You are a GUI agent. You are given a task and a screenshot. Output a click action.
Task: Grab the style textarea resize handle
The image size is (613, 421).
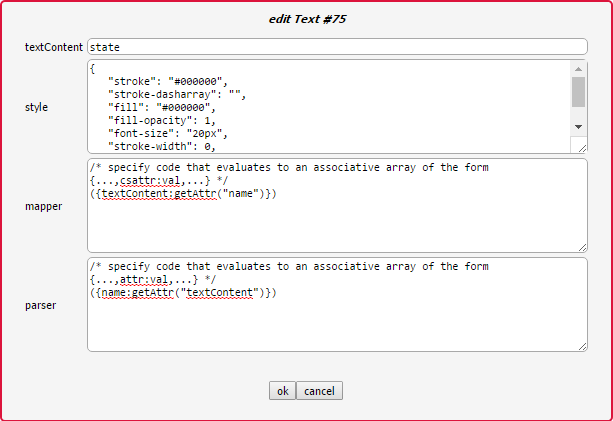pyautogui.click(x=581, y=147)
